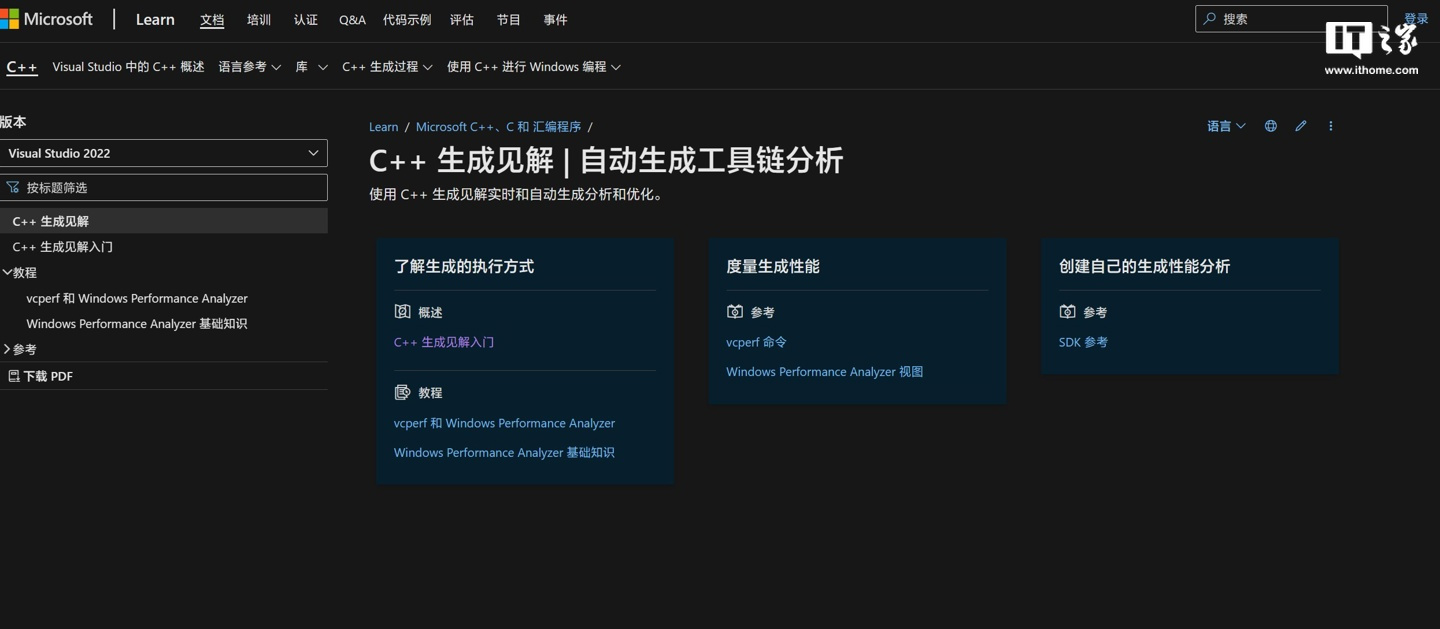Click the globe icon near page title
Image resolution: width=1440 pixels, height=629 pixels.
1270,126
